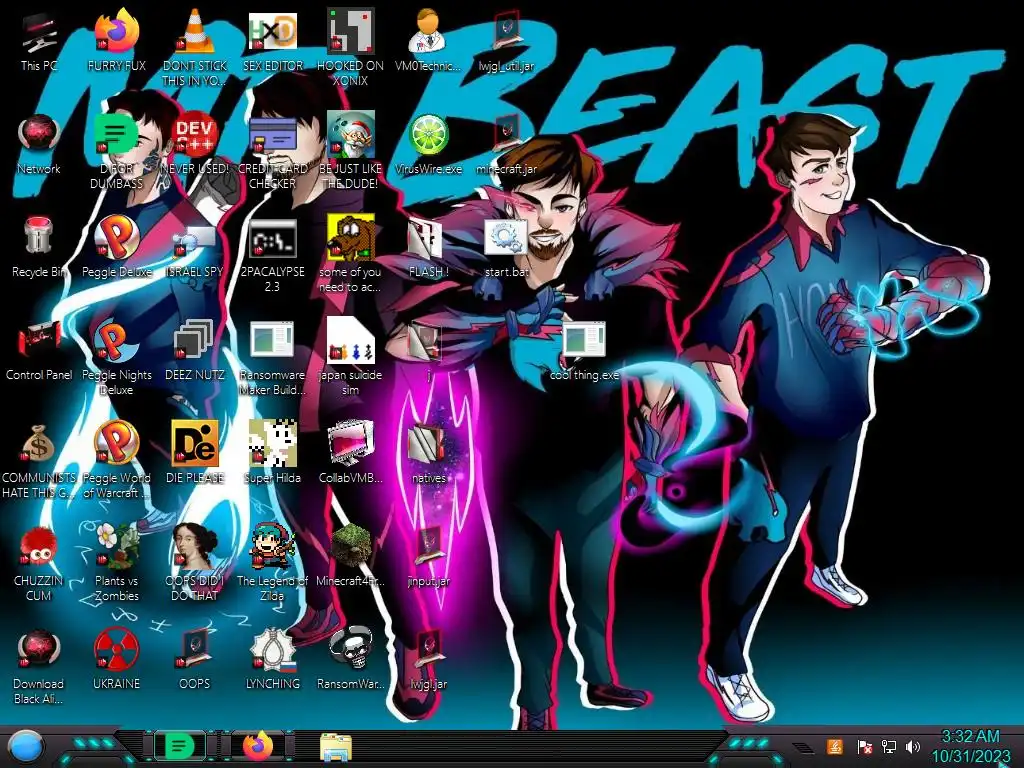Select the VM0Technic desktop icon
The width and height of the screenshot is (1024, 768).
pyautogui.click(x=428, y=31)
